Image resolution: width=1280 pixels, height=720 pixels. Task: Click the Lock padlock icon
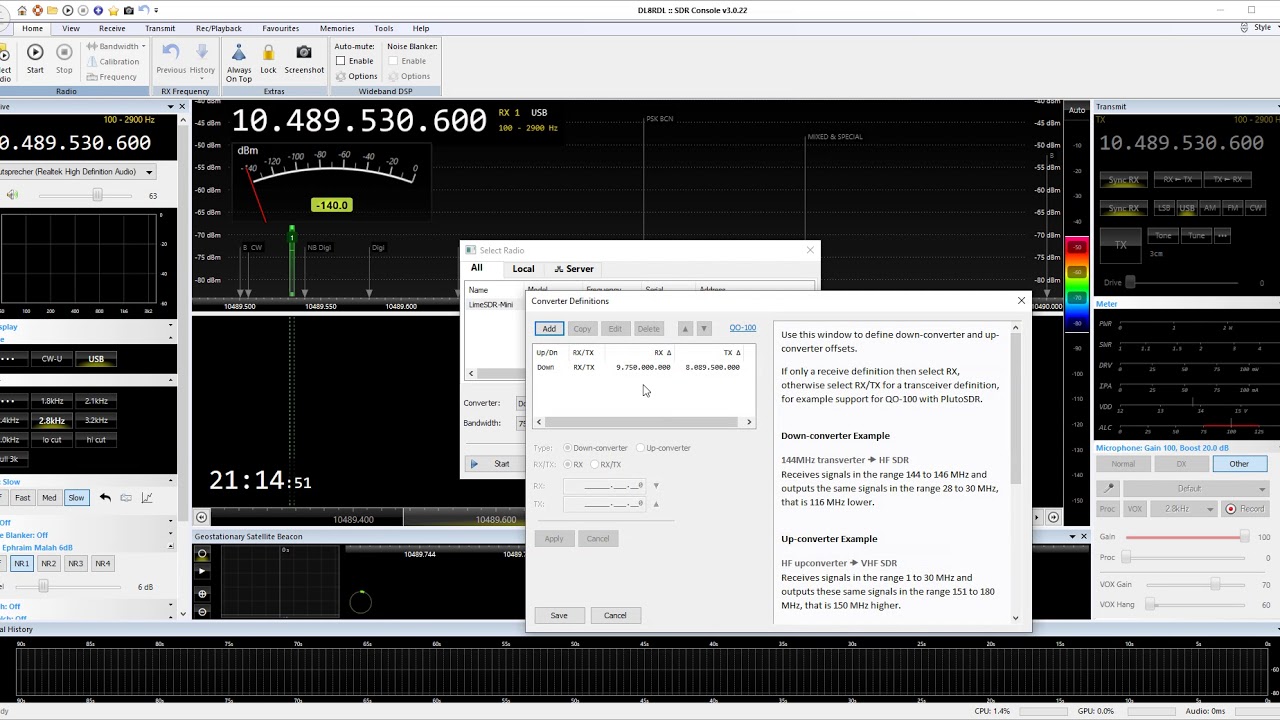(268, 53)
